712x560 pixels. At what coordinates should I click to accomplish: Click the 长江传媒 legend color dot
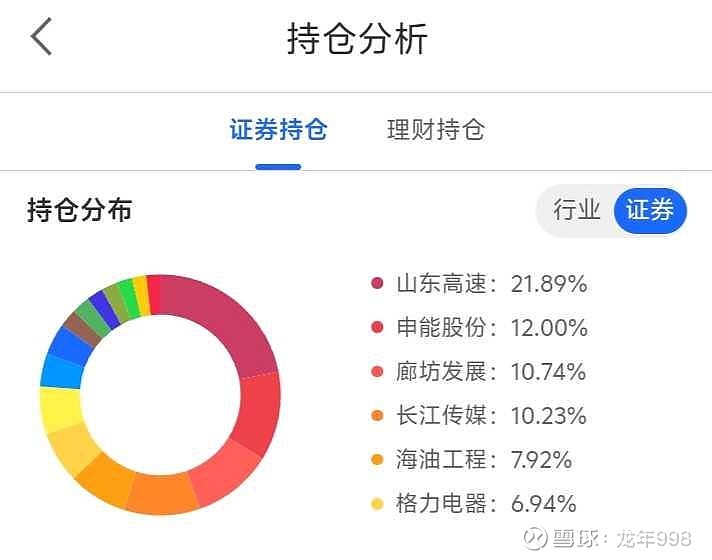(x=377, y=416)
